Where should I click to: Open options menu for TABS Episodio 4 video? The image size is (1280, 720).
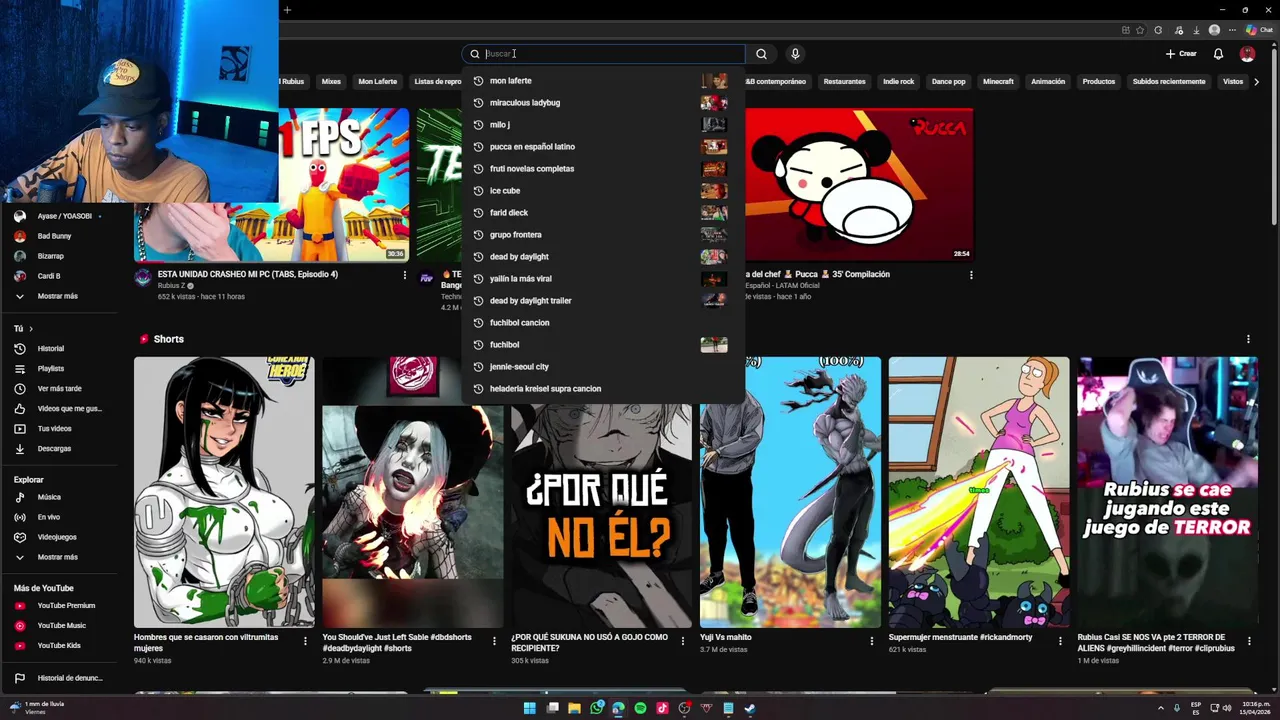pos(405,275)
